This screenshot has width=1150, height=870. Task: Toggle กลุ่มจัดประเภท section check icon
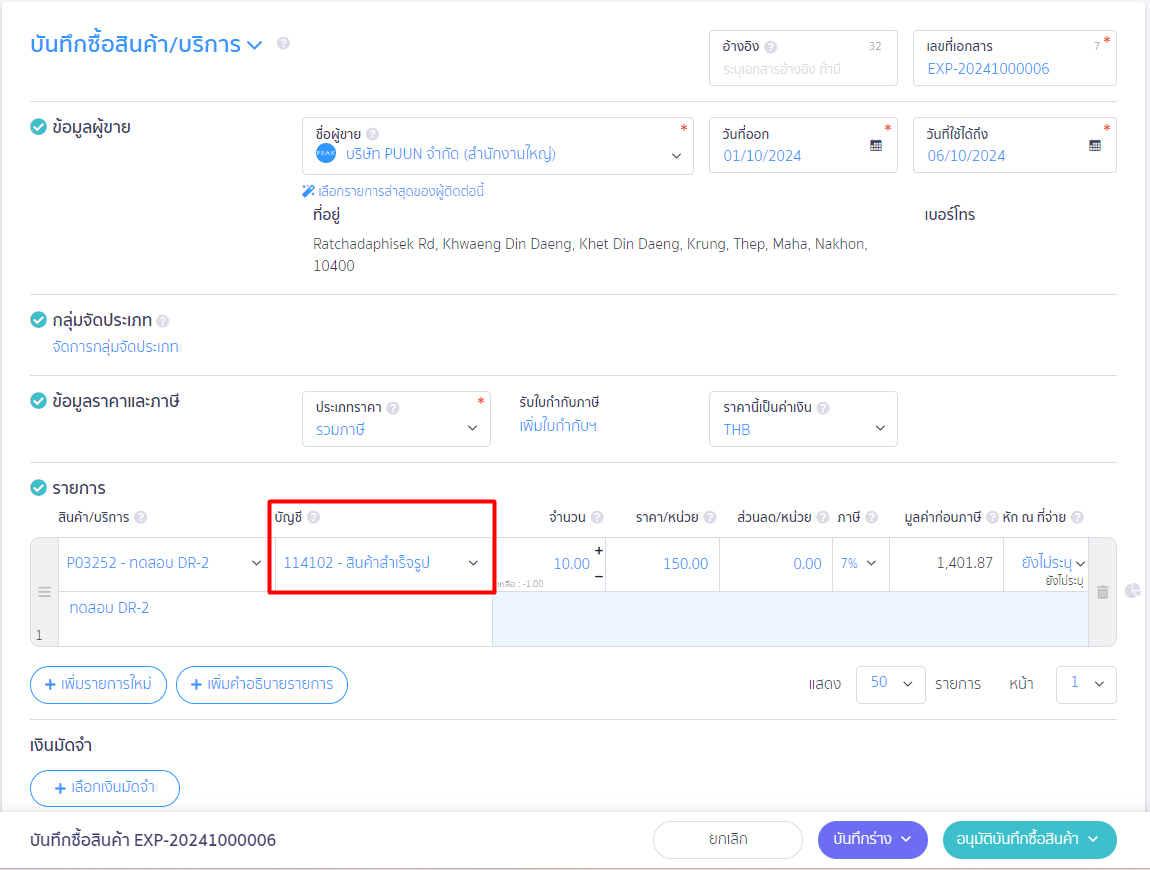pyautogui.click(x=38, y=320)
